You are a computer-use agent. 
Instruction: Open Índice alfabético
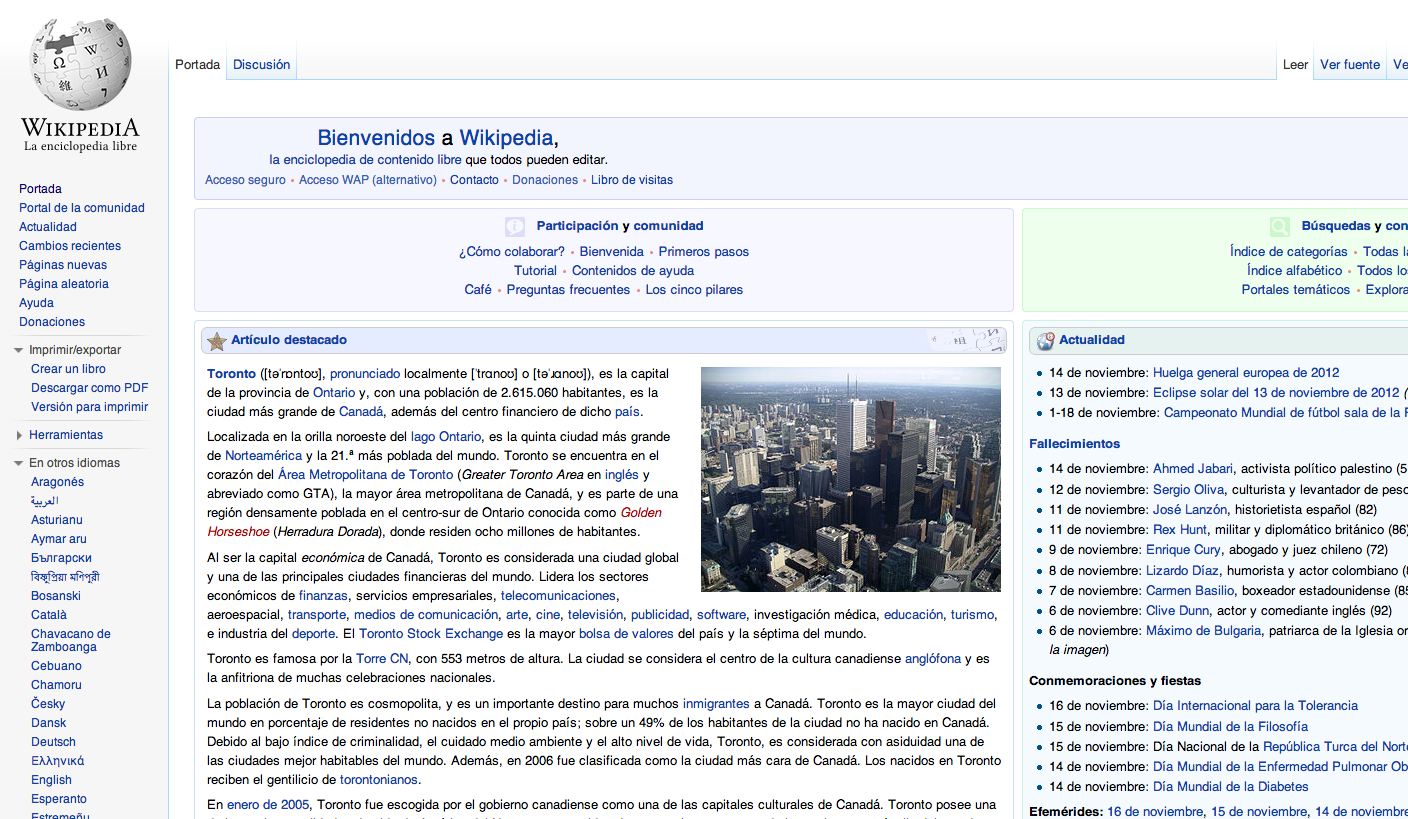1294,271
